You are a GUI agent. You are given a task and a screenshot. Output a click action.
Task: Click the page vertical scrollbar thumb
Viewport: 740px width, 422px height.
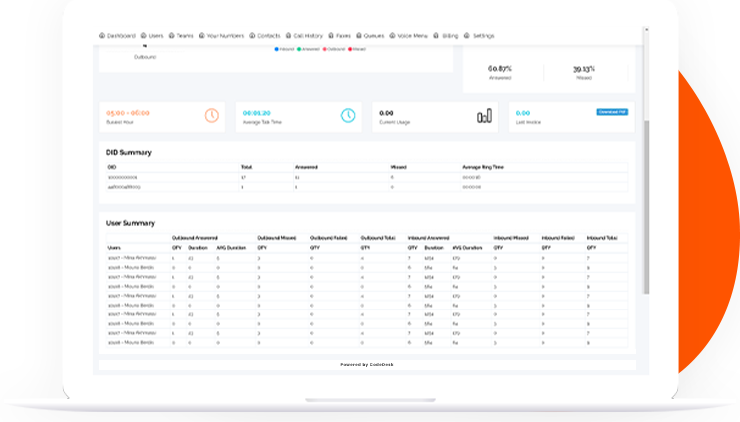[647, 207]
